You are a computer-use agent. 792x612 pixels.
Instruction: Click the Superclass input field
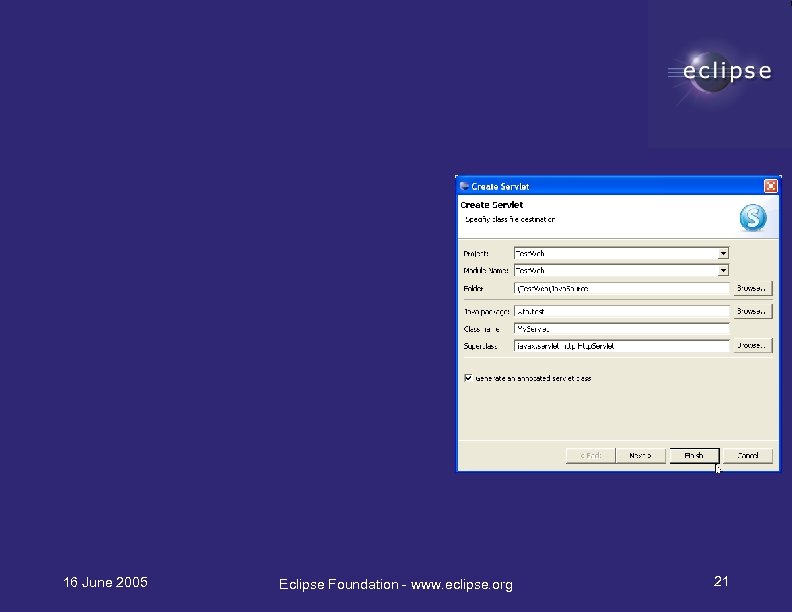622,346
